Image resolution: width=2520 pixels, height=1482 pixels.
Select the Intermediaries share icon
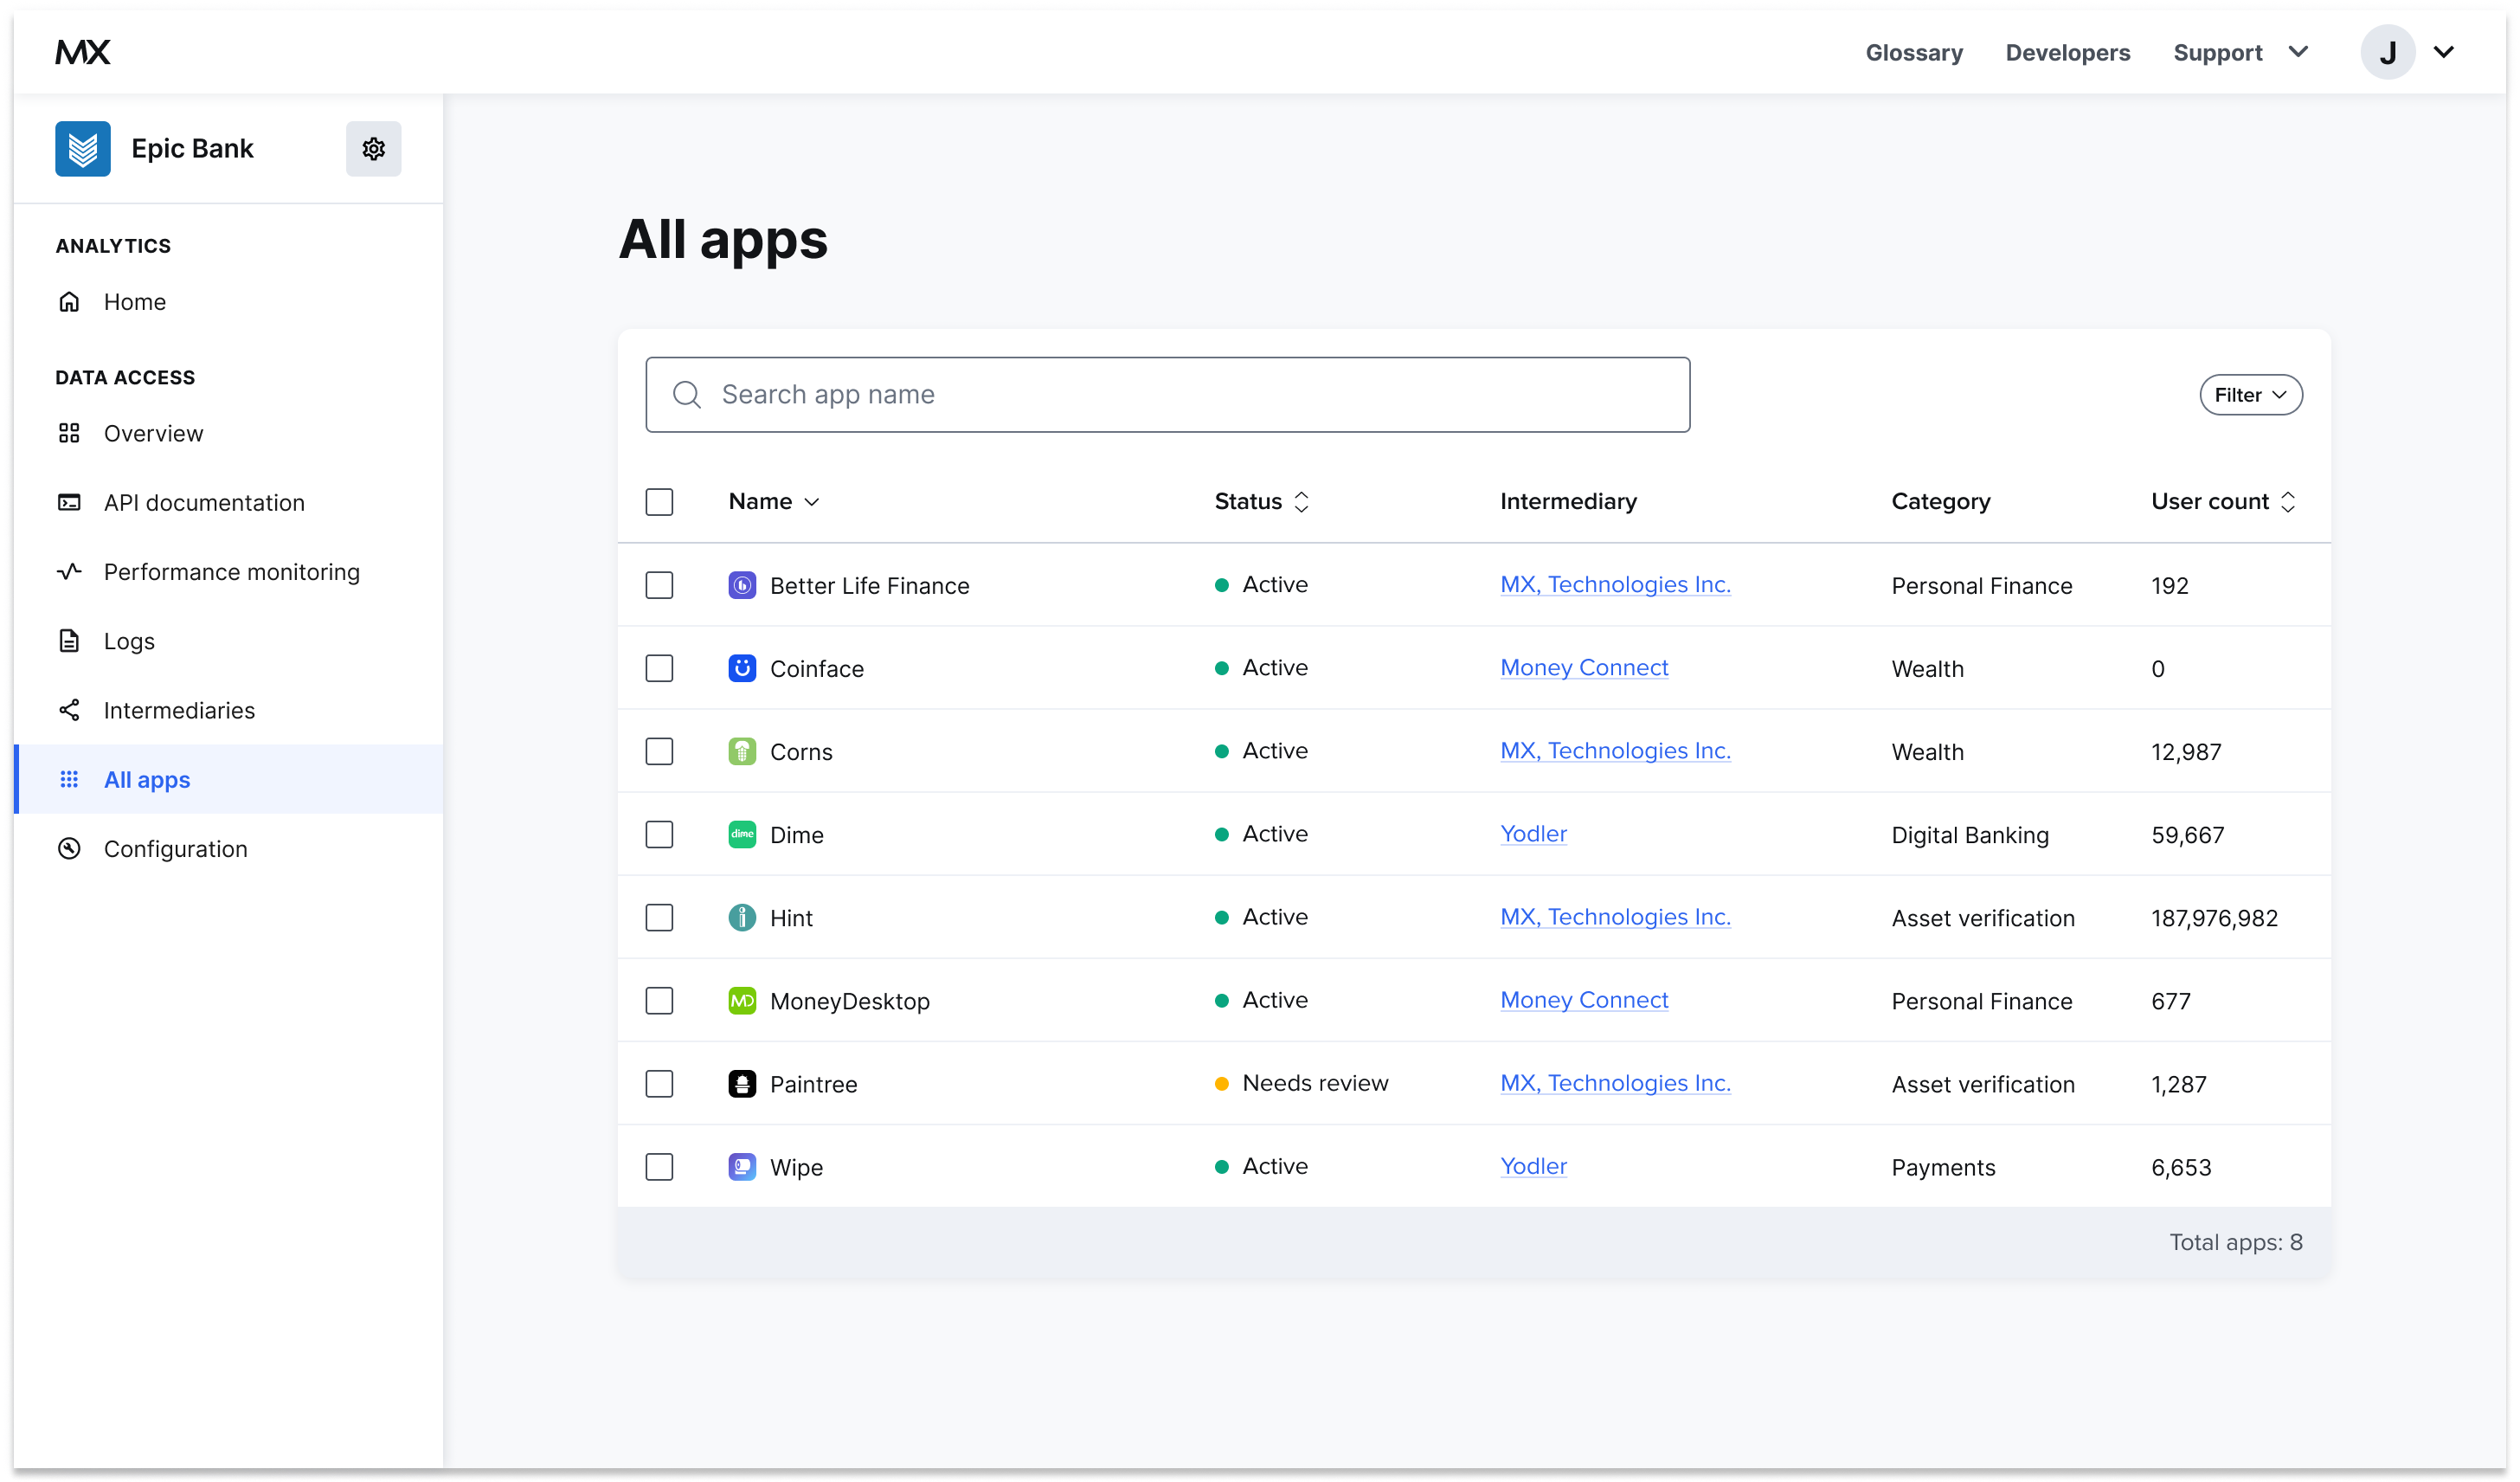pyautogui.click(x=69, y=710)
